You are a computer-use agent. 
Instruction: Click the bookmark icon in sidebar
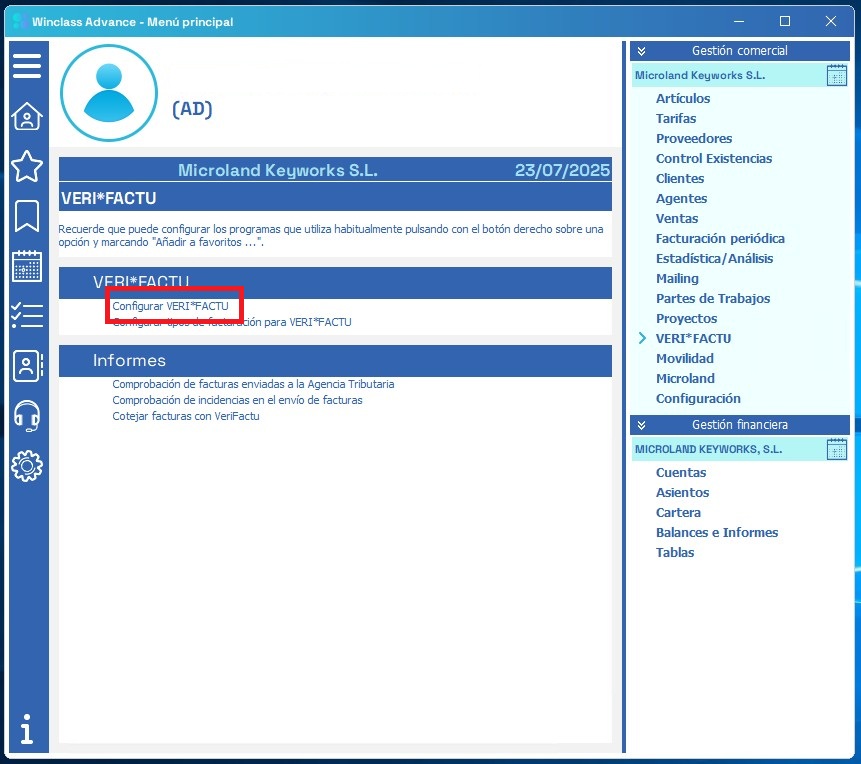[x=27, y=216]
